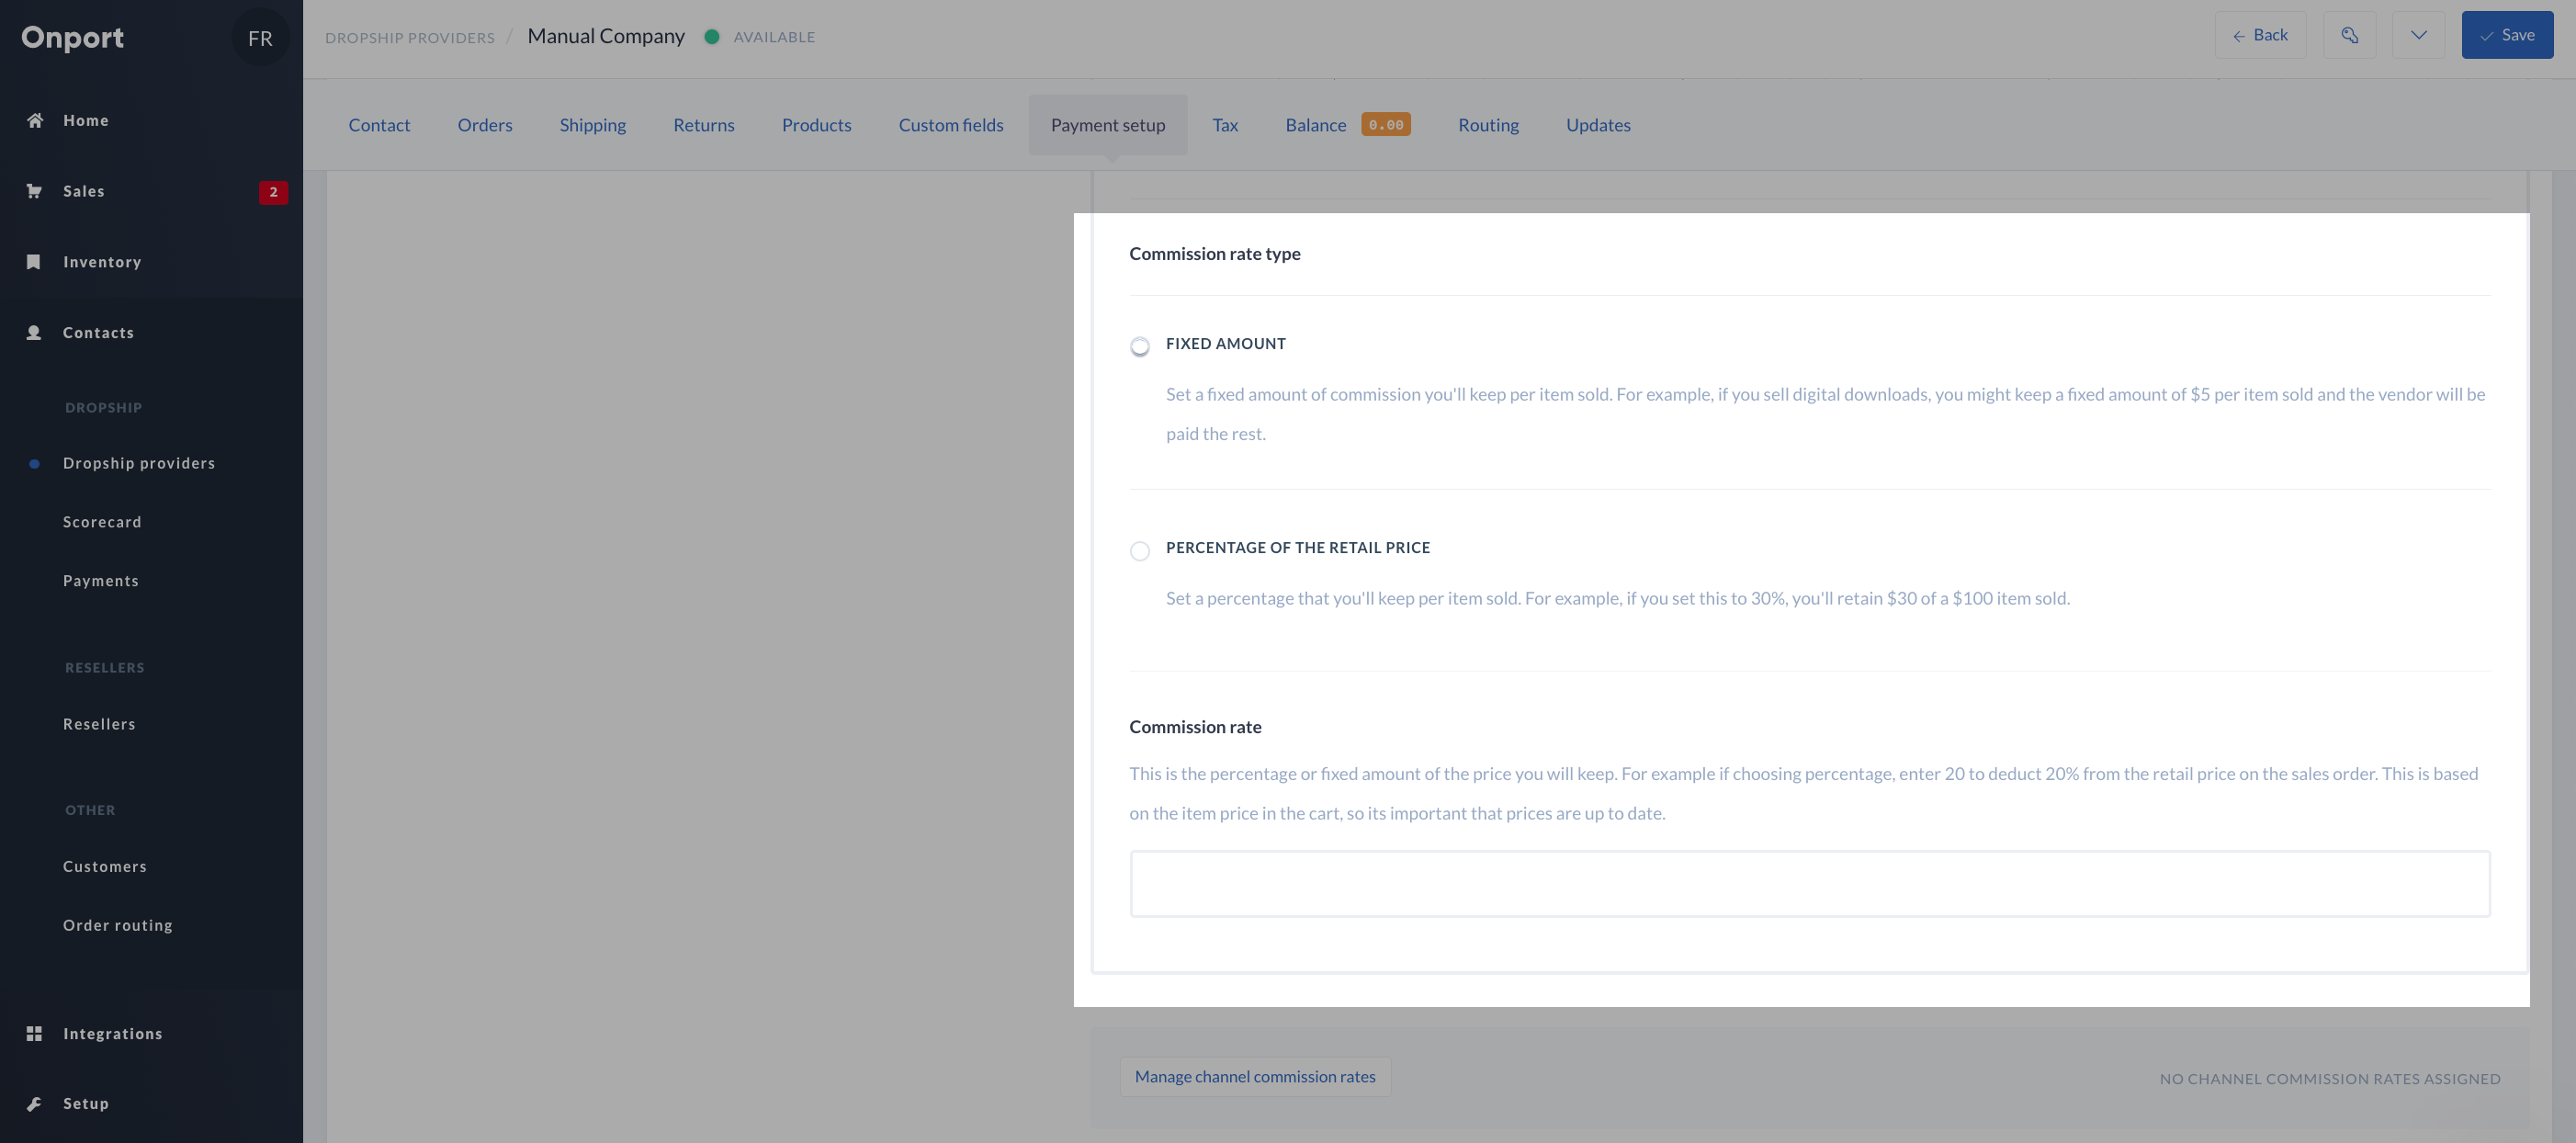Click the green availability status dot
2576x1143 pixels.
[711, 37]
